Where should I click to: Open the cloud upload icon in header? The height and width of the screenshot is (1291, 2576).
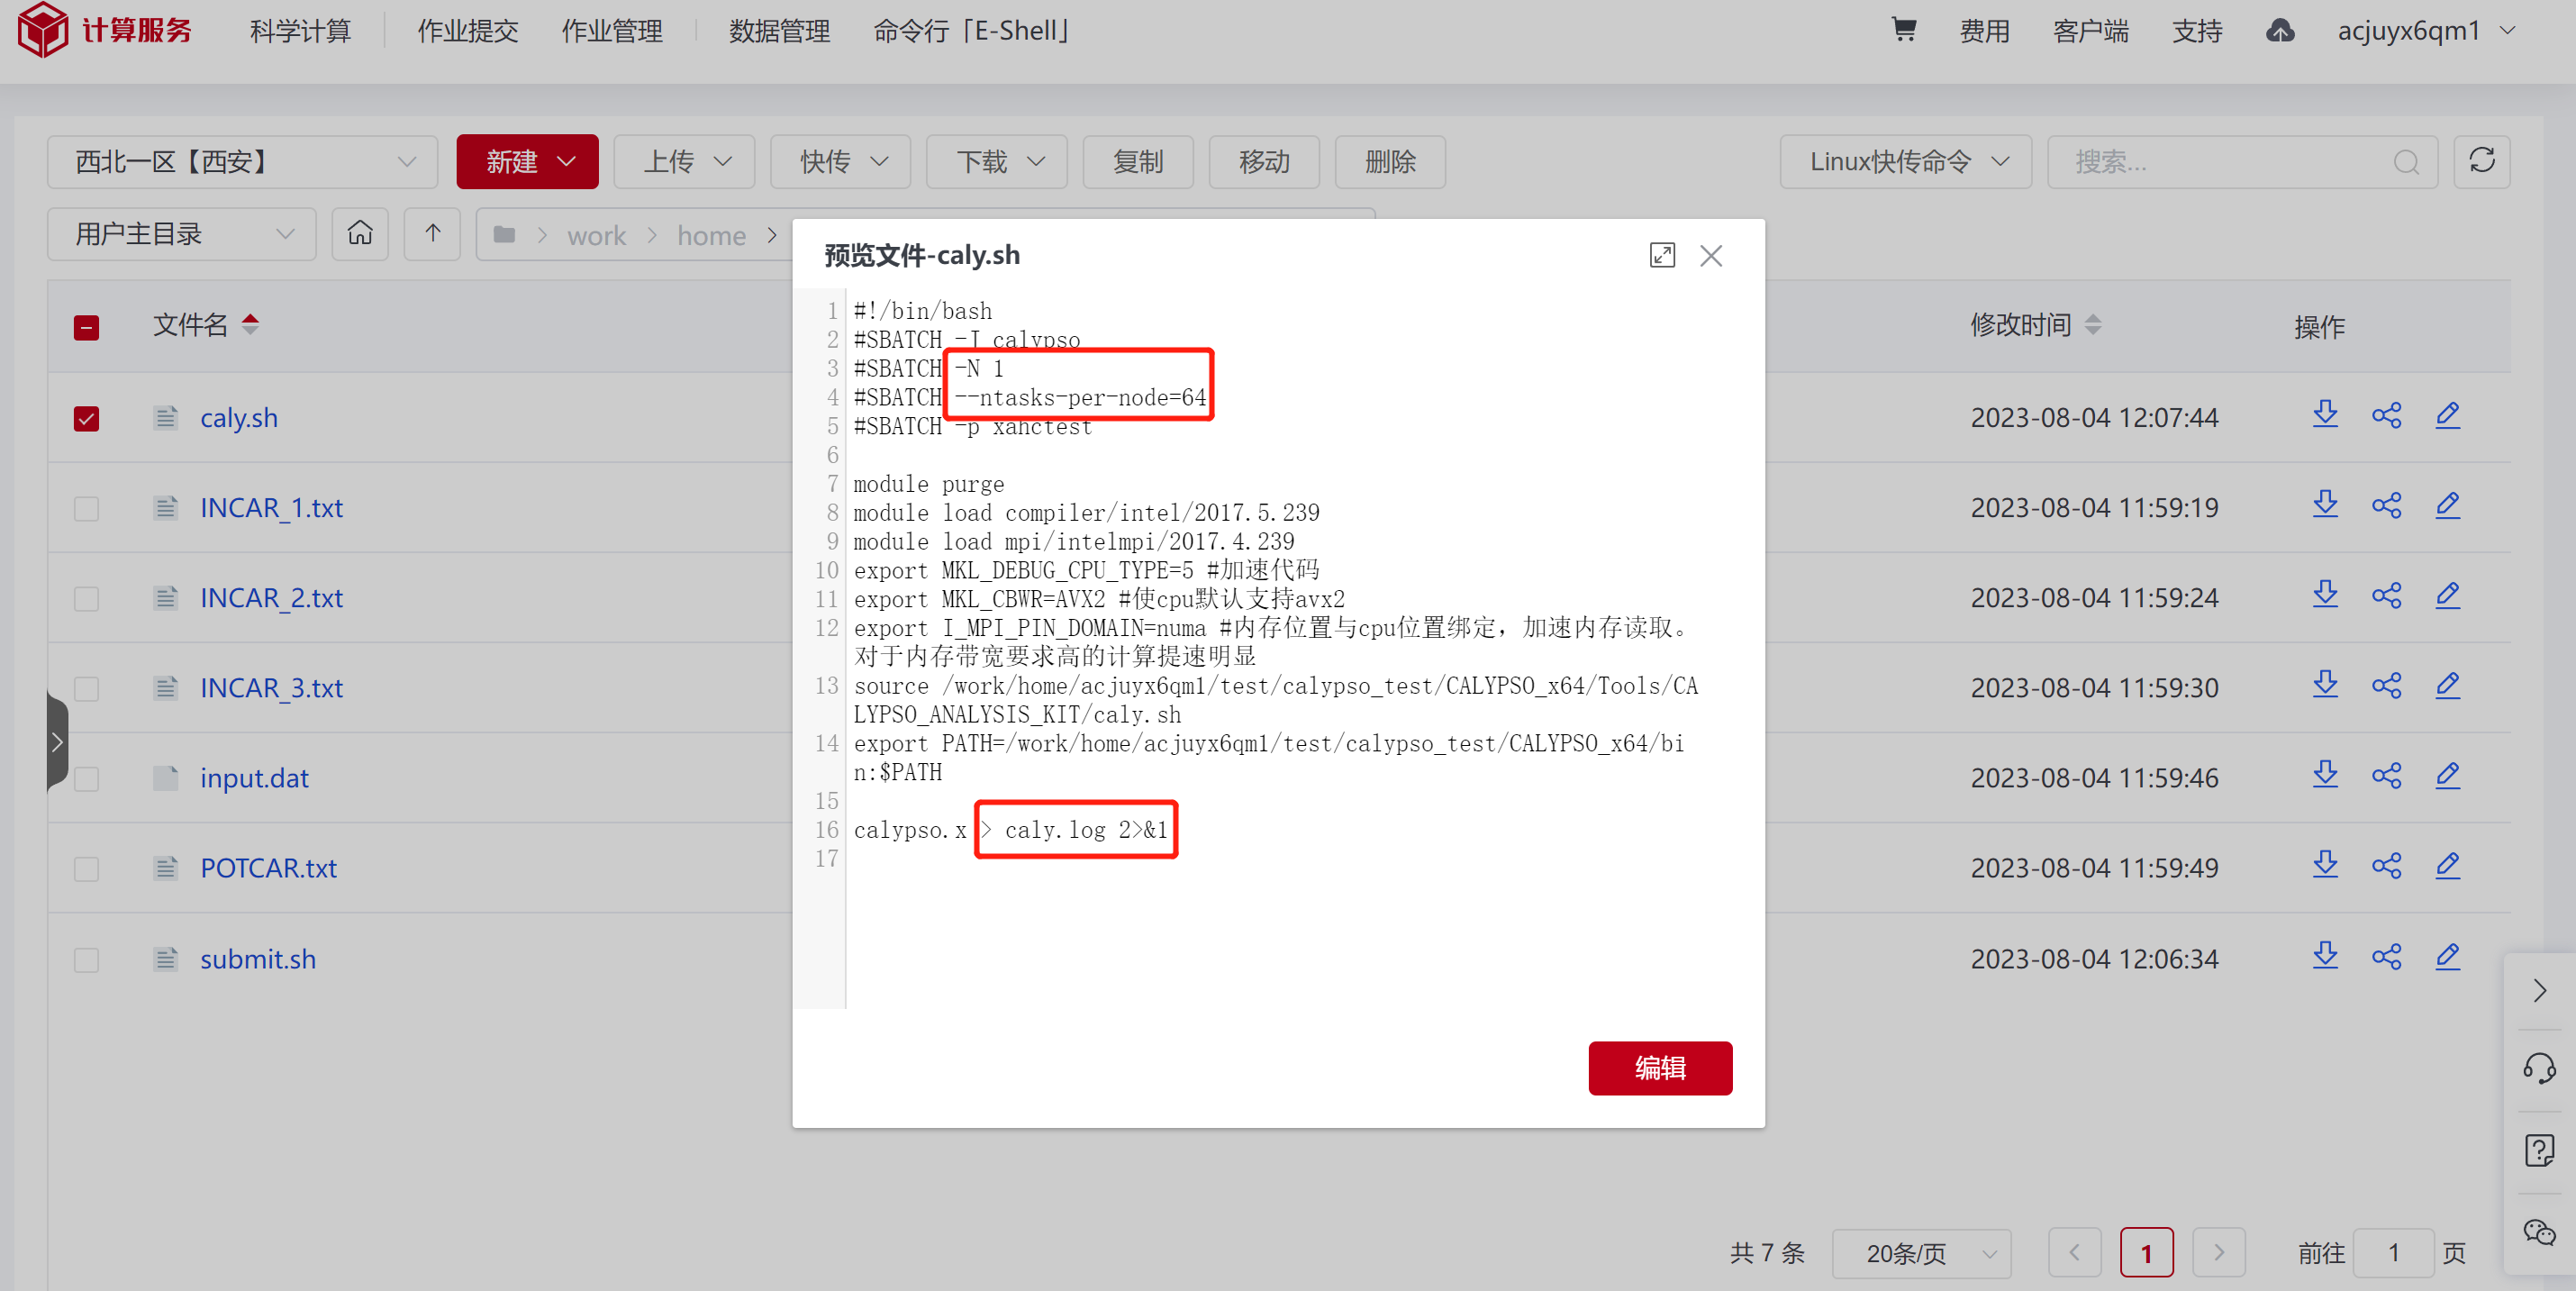click(x=2280, y=30)
